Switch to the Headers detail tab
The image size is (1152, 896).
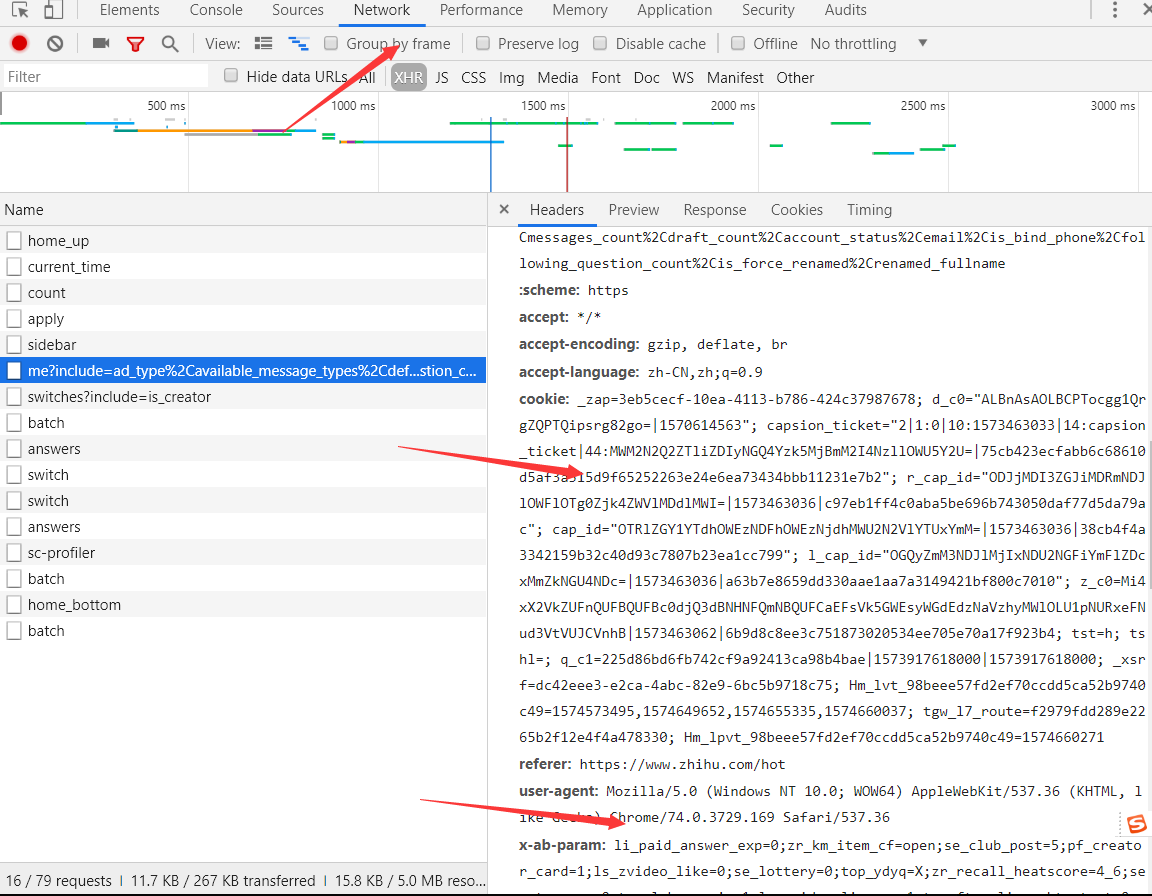point(557,210)
